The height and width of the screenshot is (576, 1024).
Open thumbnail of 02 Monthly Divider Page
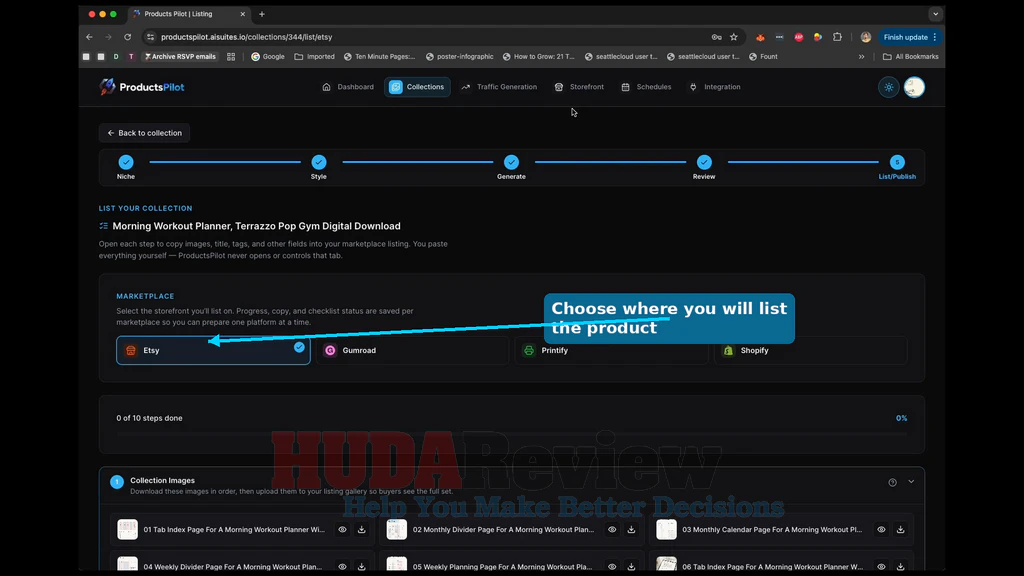tap(396, 530)
